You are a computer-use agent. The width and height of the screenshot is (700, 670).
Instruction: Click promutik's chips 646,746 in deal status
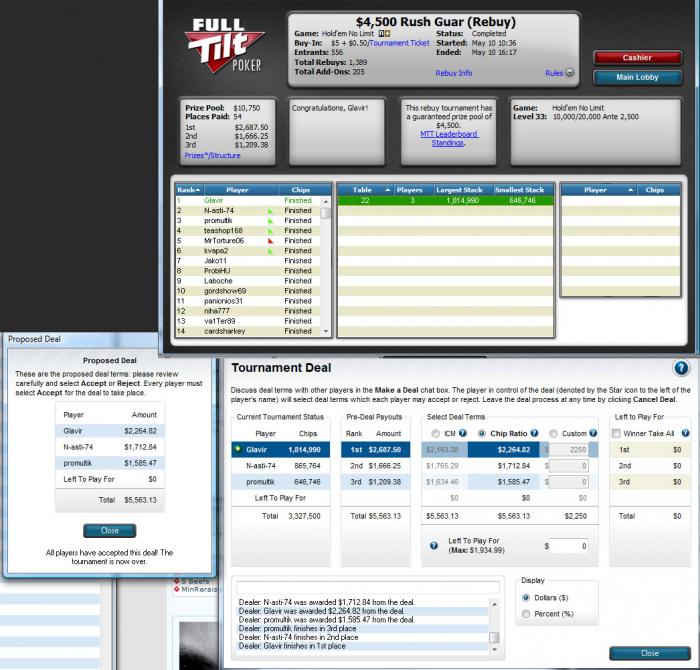point(307,482)
